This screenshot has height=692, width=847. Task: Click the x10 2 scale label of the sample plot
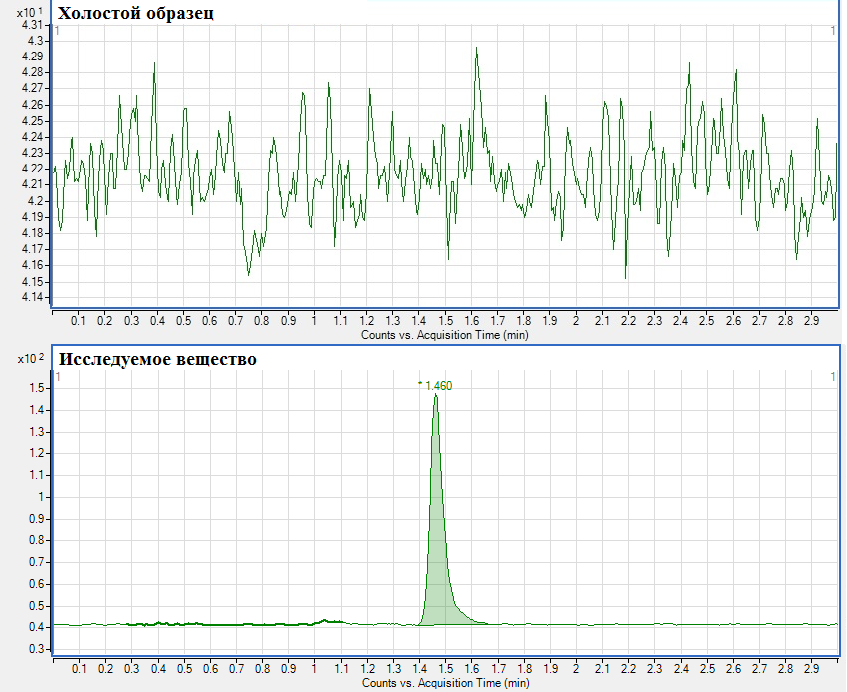click(x=31, y=359)
